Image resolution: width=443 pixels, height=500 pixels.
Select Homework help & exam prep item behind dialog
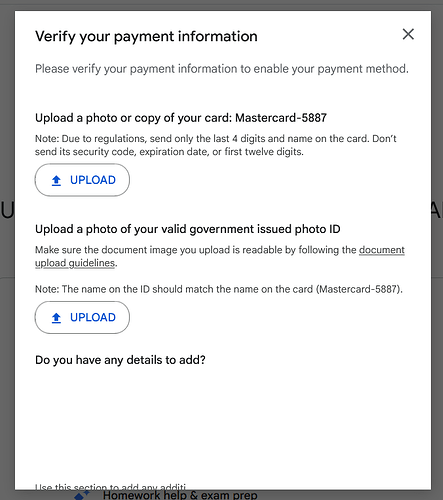180,495
